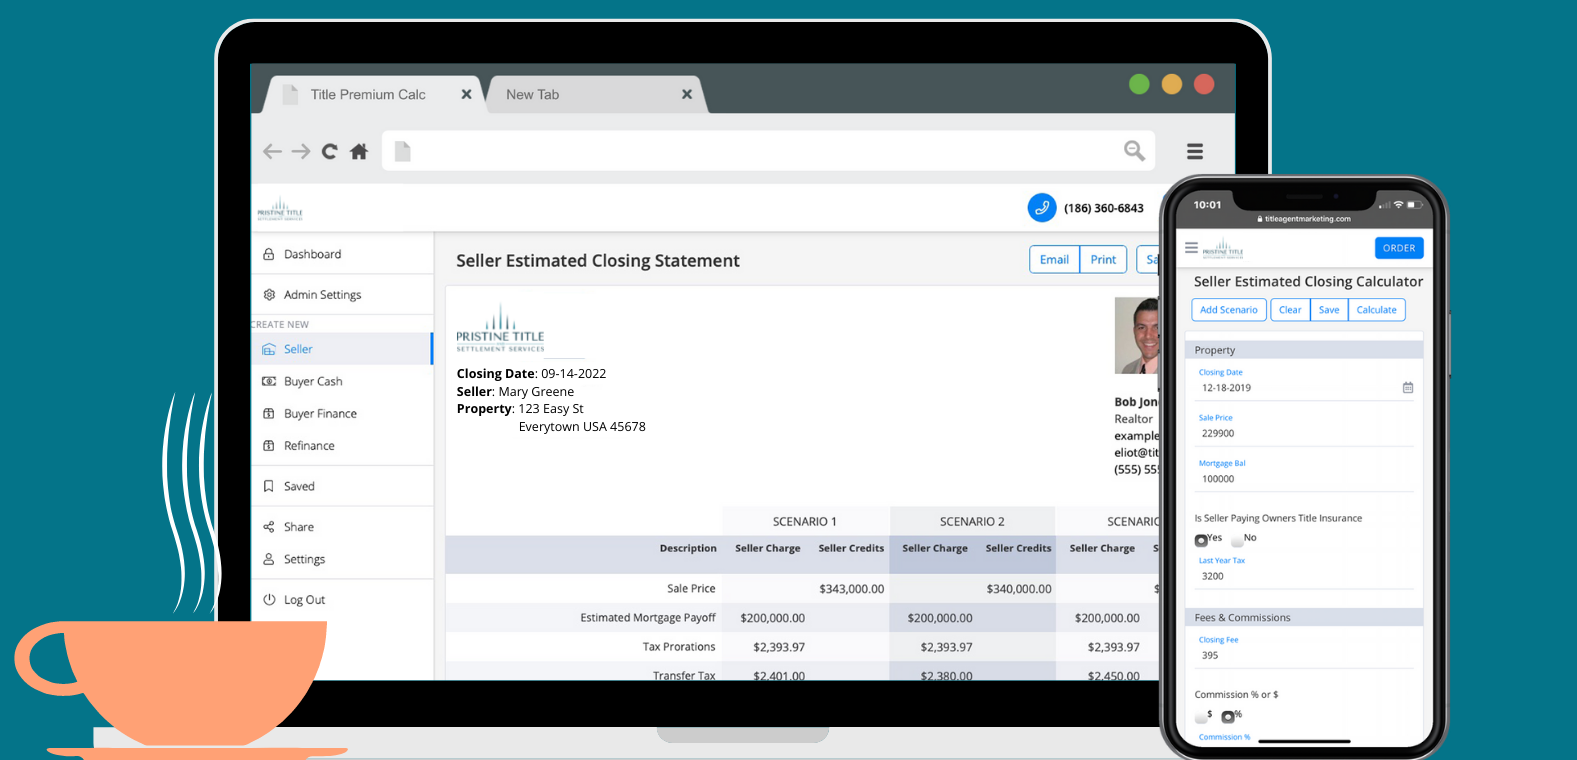Viewport: 1577px width, 760px height.
Task: Click the blue phone call icon
Action: coord(1042,208)
